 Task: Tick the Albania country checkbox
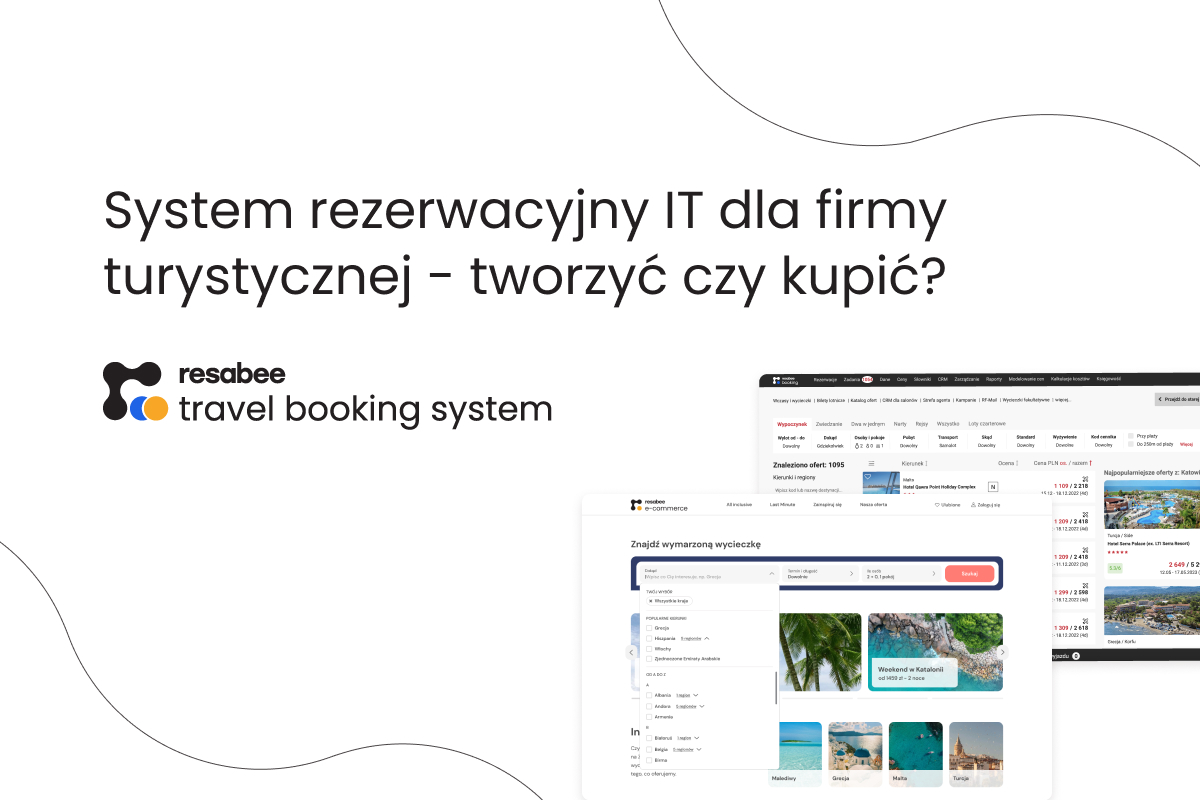[649, 695]
